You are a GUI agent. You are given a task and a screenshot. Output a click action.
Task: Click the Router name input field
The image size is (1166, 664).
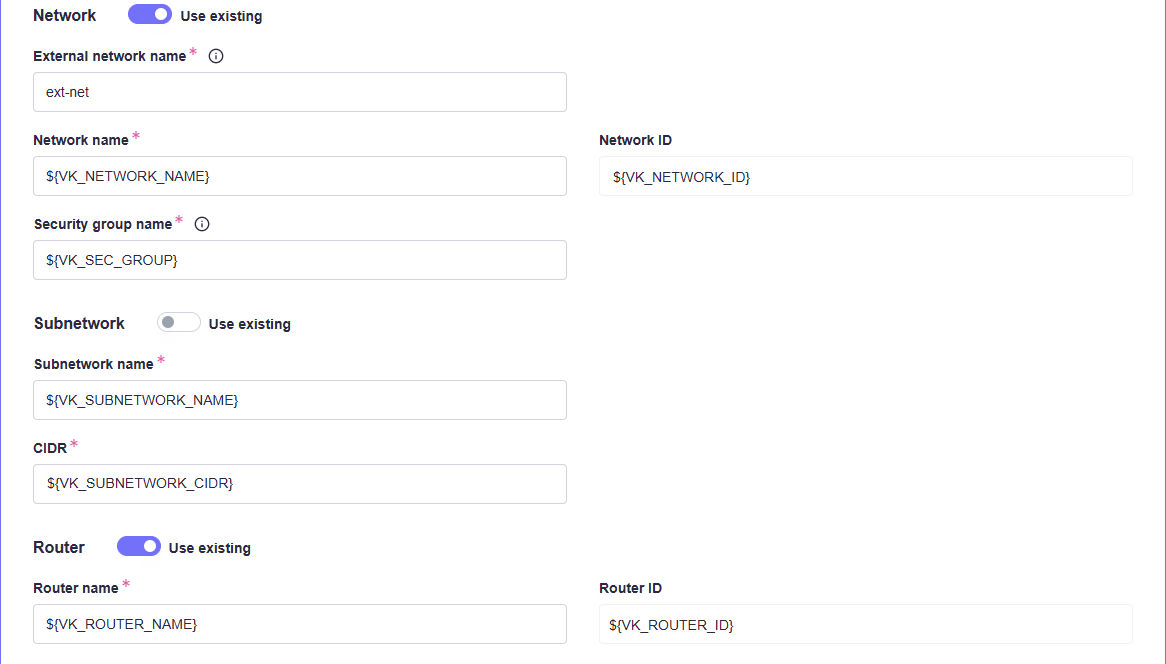300,624
